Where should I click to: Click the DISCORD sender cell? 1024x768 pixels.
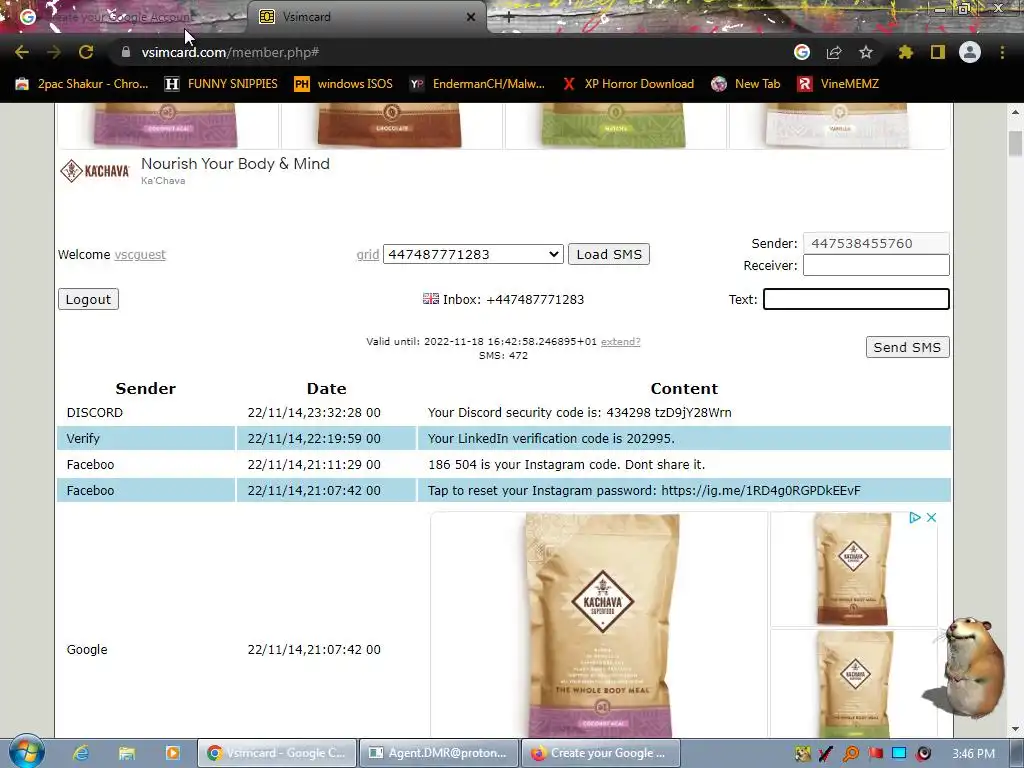coord(95,413)
